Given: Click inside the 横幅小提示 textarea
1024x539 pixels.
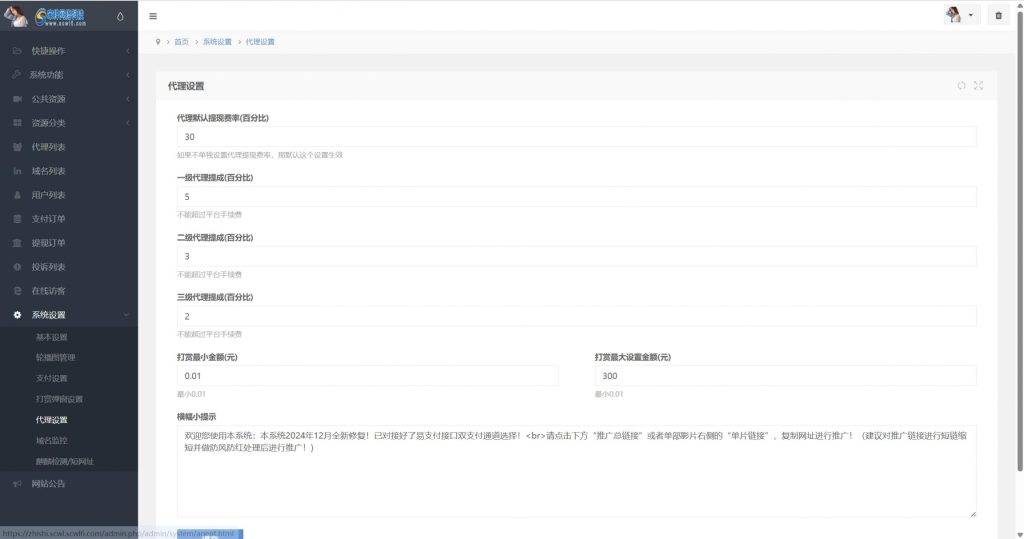Looking at the screenshot, I should pos(577,471).
